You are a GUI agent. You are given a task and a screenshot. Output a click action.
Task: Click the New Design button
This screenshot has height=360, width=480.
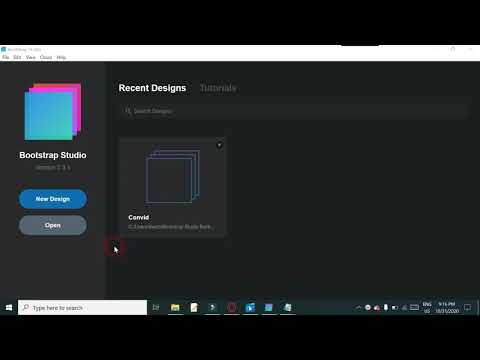(x=53, y=199)
